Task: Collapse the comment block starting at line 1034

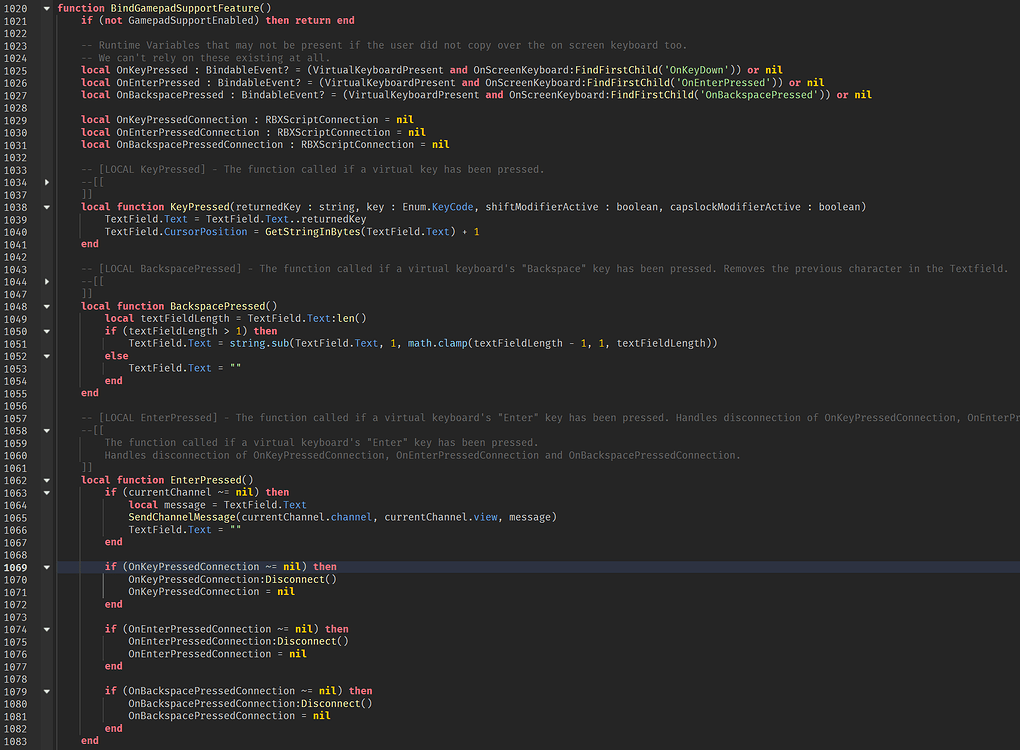Action: click(44, 182)
